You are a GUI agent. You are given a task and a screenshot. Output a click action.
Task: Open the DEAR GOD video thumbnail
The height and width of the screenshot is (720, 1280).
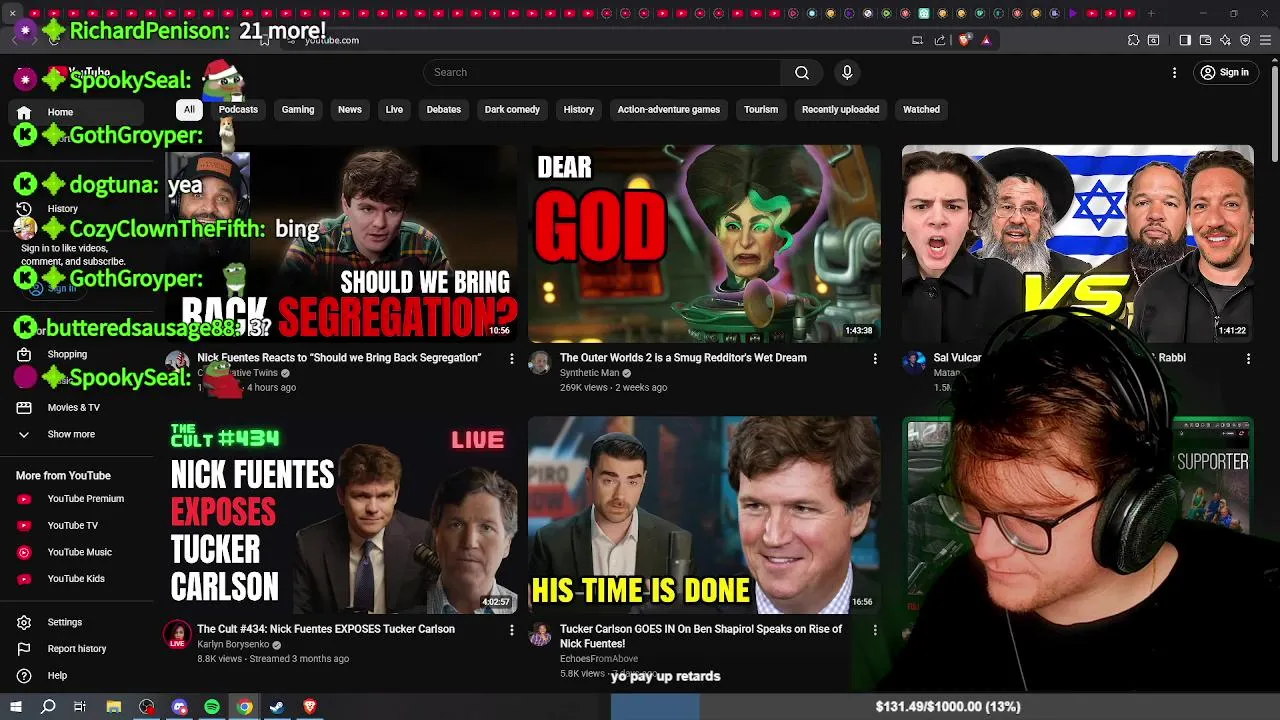point(704,244)
